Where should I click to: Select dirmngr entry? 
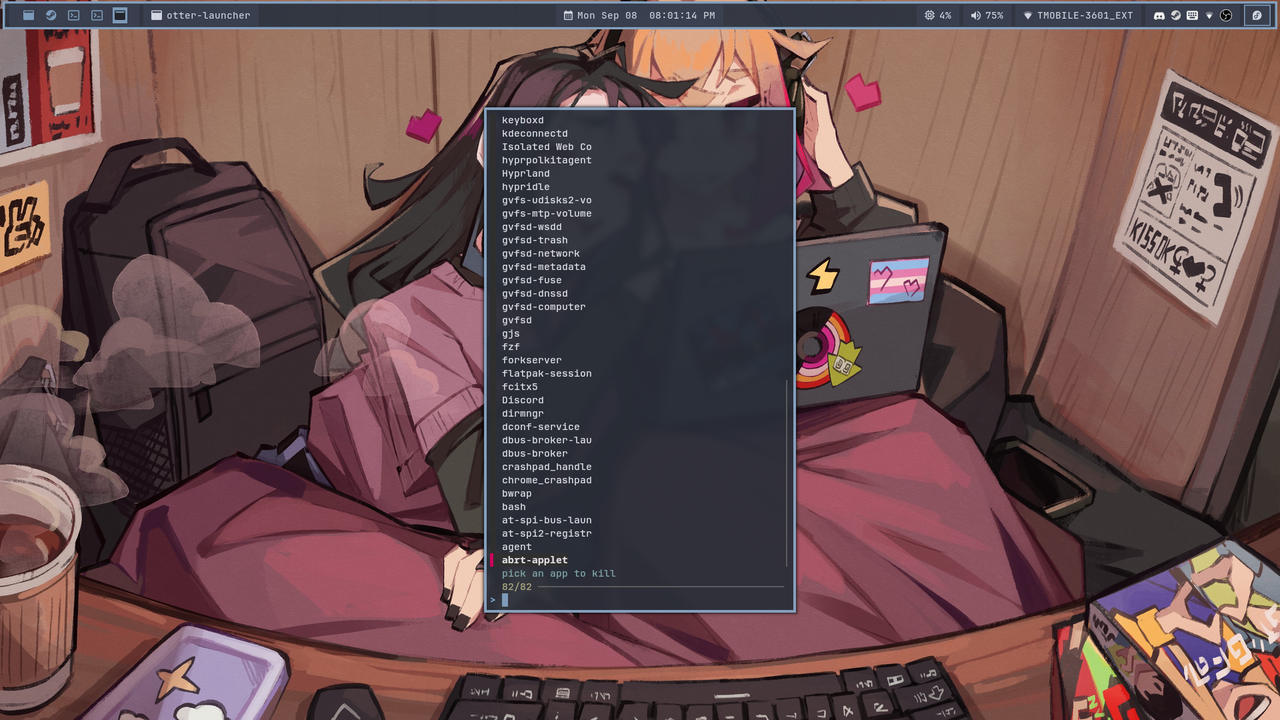(x=523, y=413)
